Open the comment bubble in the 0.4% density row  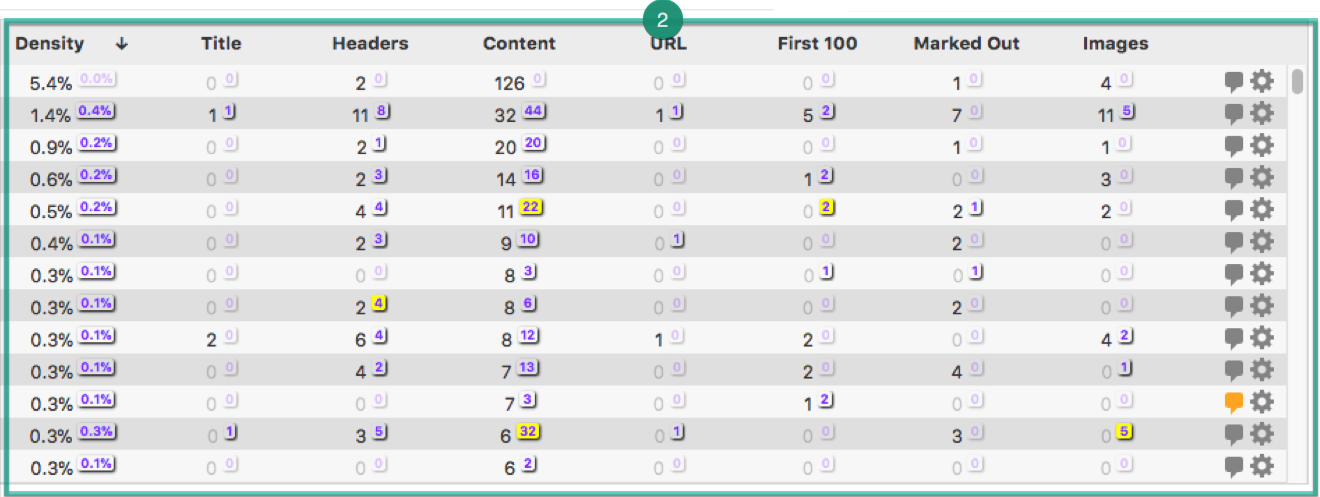(x=1234, y=242)
